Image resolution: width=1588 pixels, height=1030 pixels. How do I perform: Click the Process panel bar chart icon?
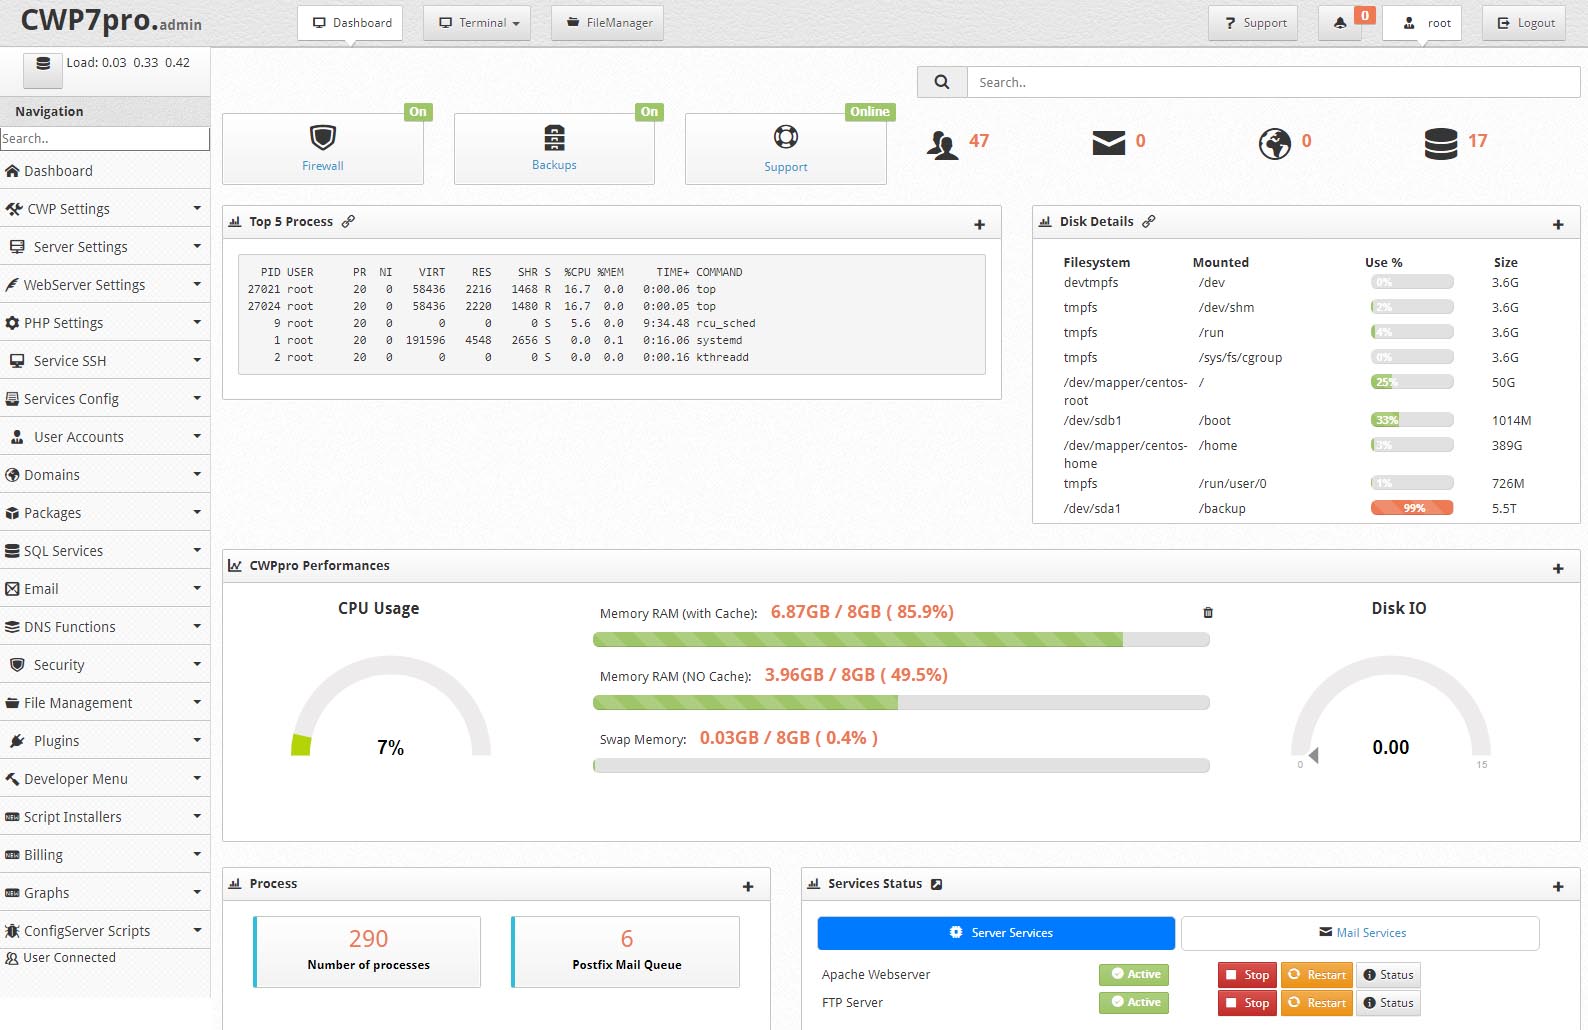click(x=235, y=884)
